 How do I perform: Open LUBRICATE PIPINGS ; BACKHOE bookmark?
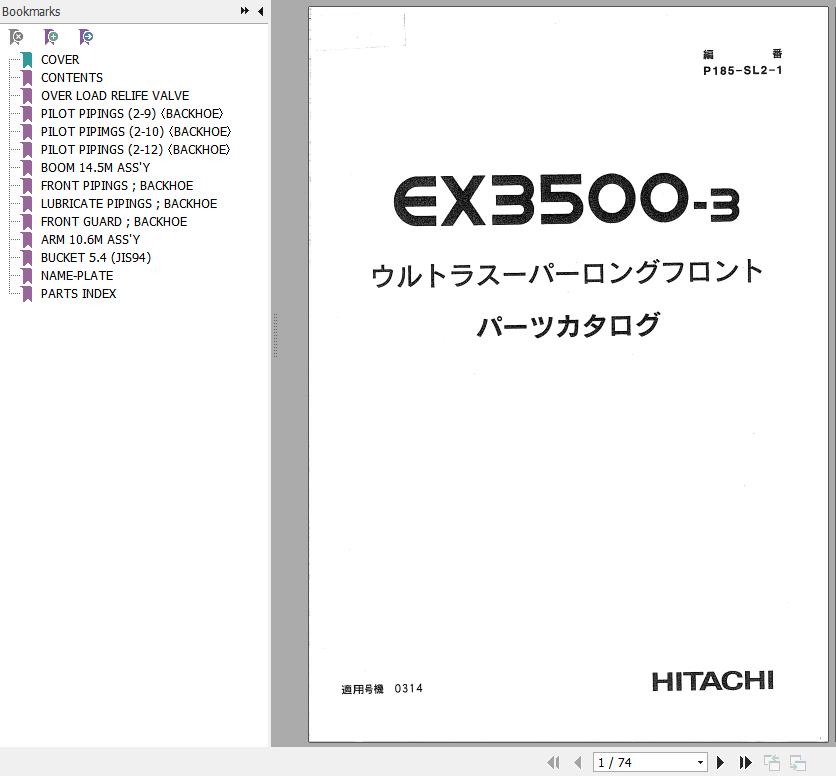tap(129, 204)
